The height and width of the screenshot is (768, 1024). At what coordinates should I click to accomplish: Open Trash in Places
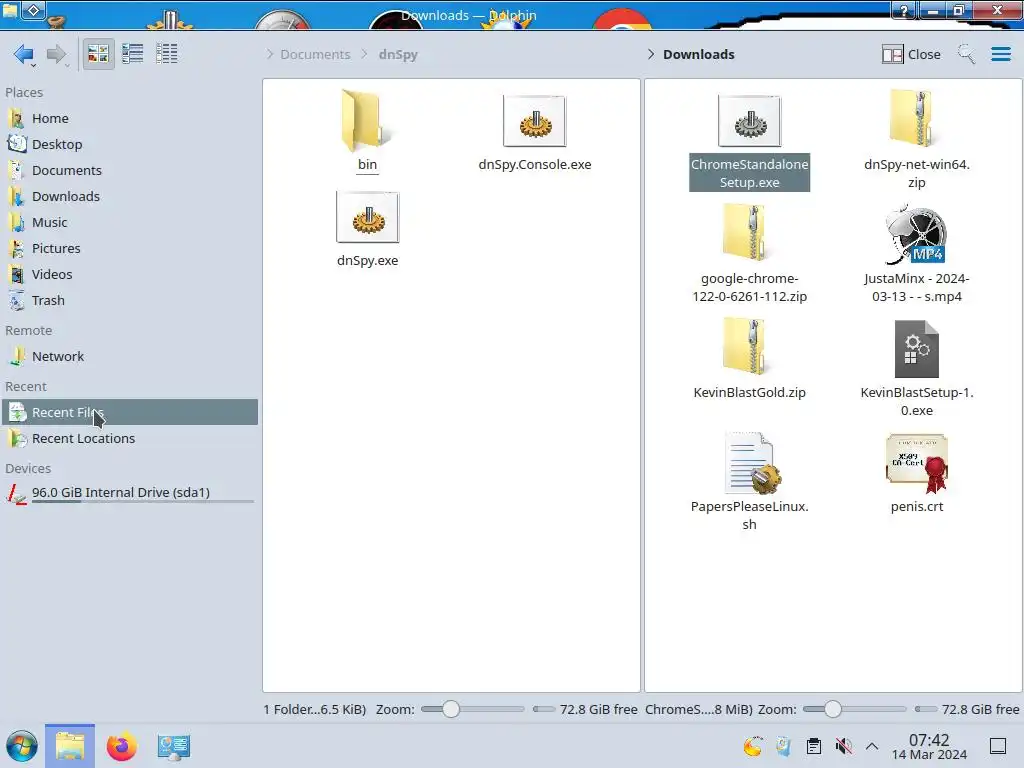click(x=129, y=300)
